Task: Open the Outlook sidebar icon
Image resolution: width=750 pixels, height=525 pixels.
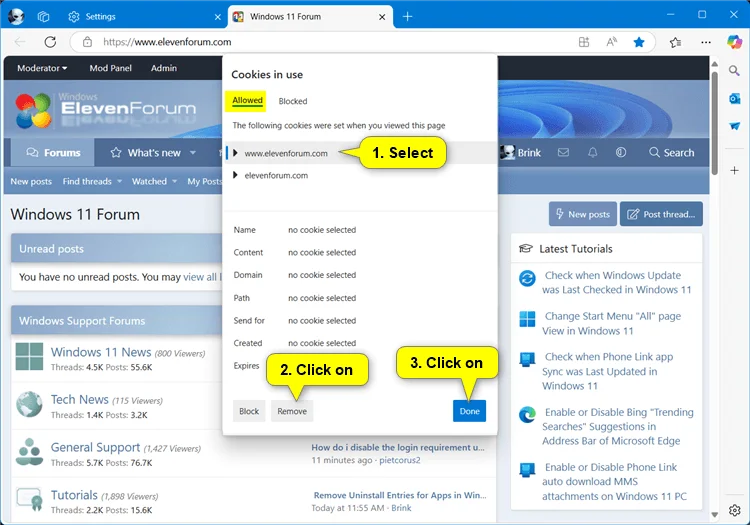Action: 734,98
